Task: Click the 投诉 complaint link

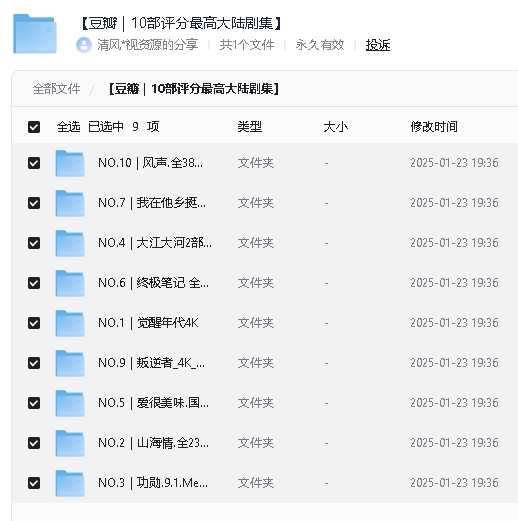Action: pyautogui.click(x=378, y=45)
